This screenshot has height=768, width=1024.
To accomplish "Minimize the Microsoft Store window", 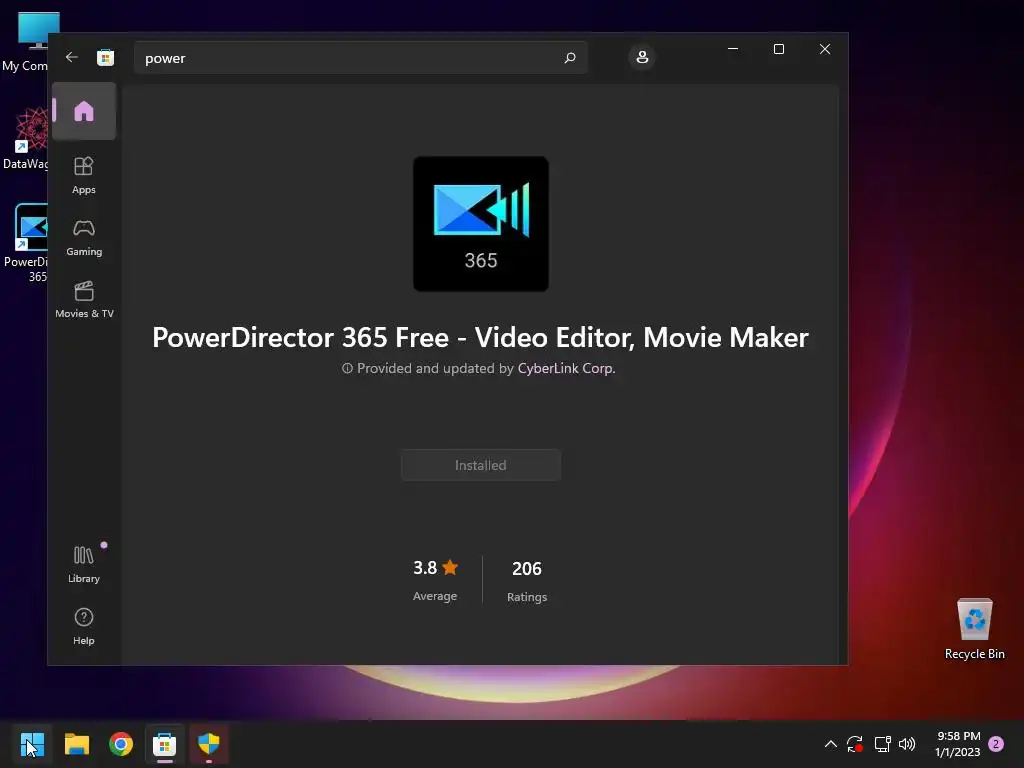I will (733, 49).
